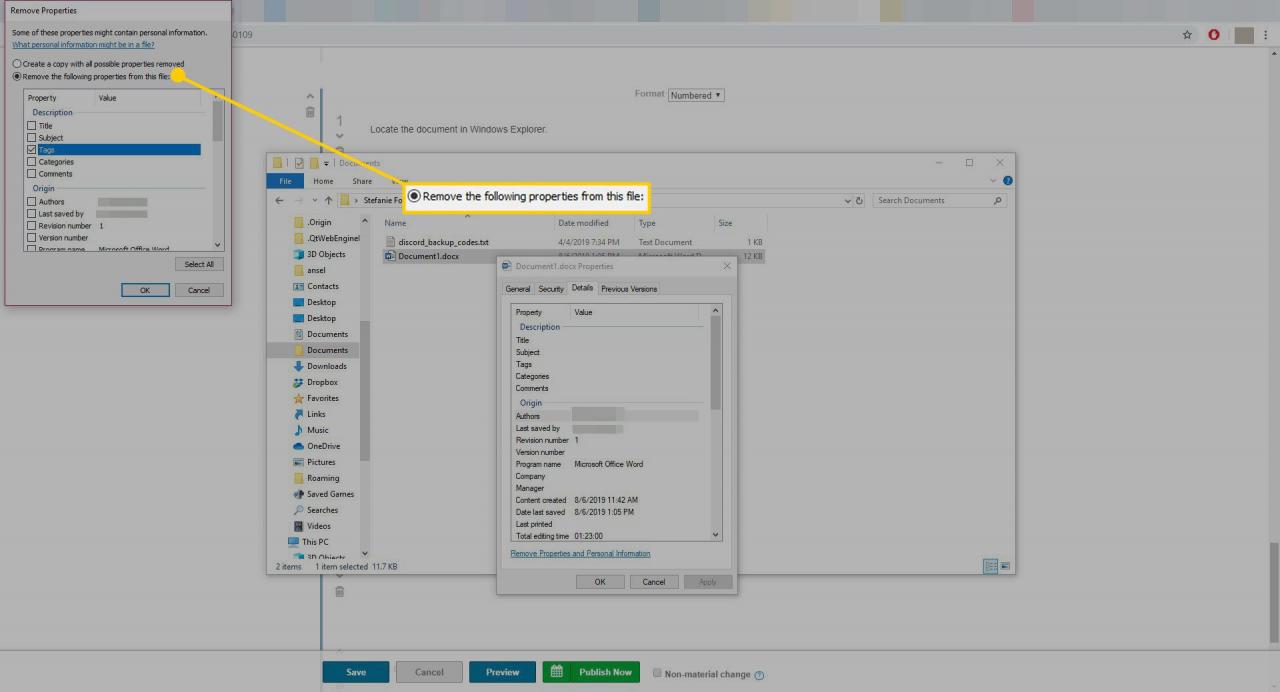
Task: Click scroll-down arrow in Remove Properties list
Action: [x=218, y=244]
